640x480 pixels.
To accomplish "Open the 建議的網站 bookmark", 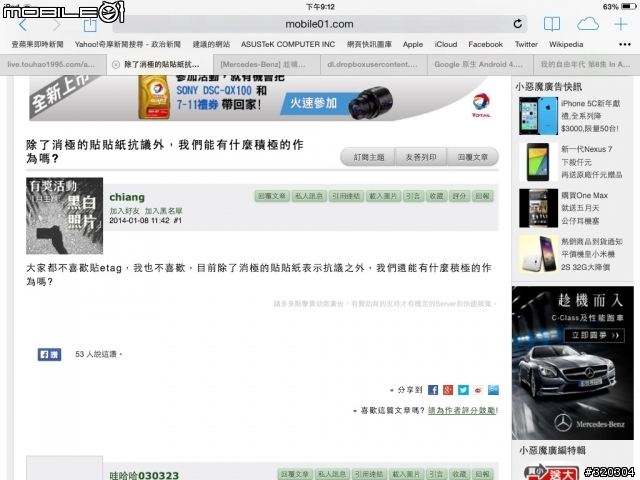I will coord(211,44).
